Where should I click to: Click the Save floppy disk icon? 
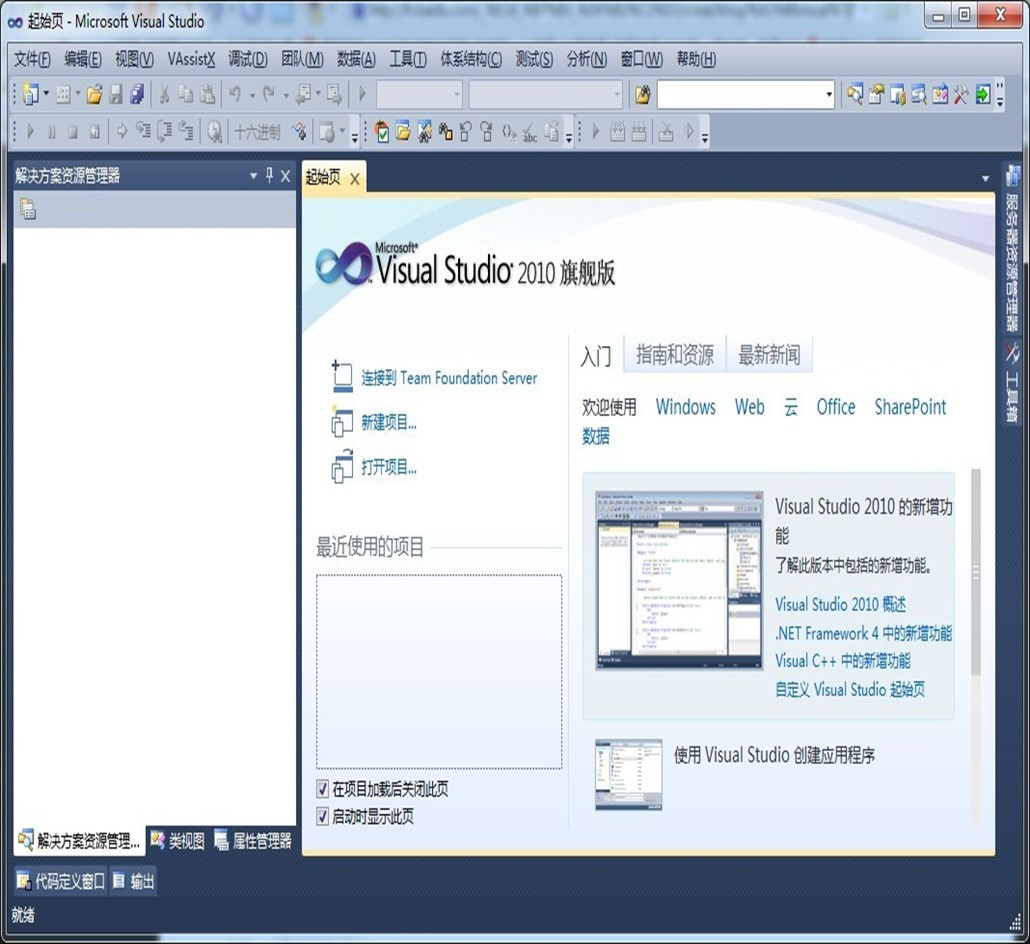[x=116, y=95]
